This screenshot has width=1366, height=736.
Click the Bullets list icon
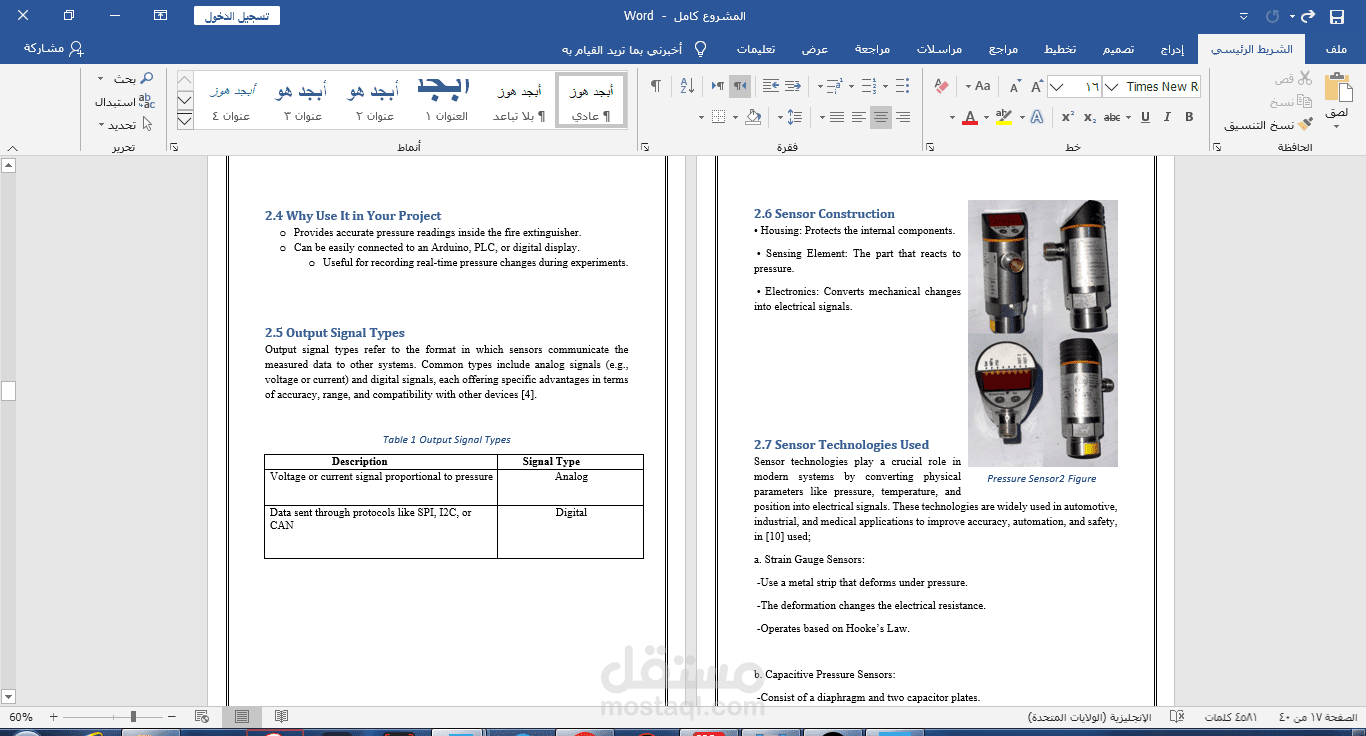[x=902, y=86]
